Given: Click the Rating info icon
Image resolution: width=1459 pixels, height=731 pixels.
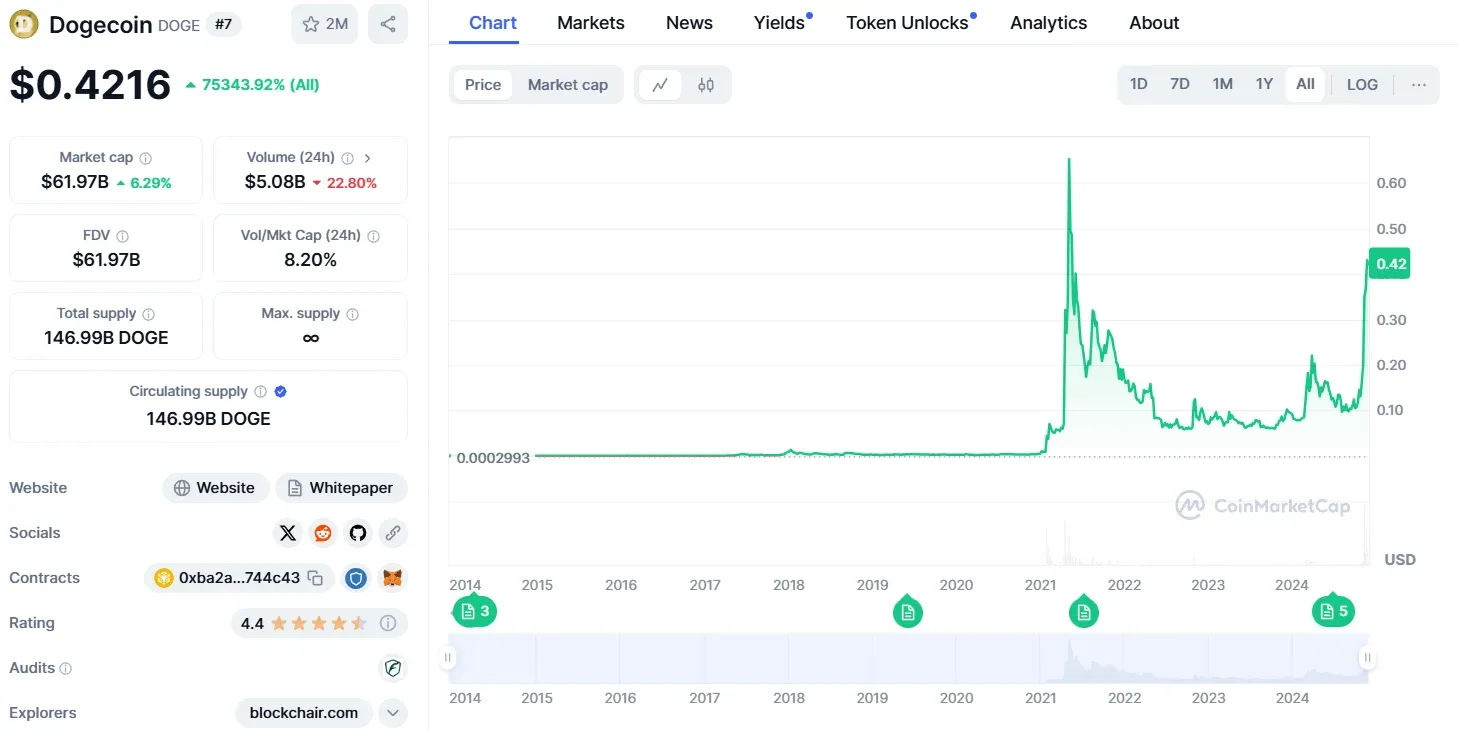Looking at the screenshot, I should pos(388,623).
